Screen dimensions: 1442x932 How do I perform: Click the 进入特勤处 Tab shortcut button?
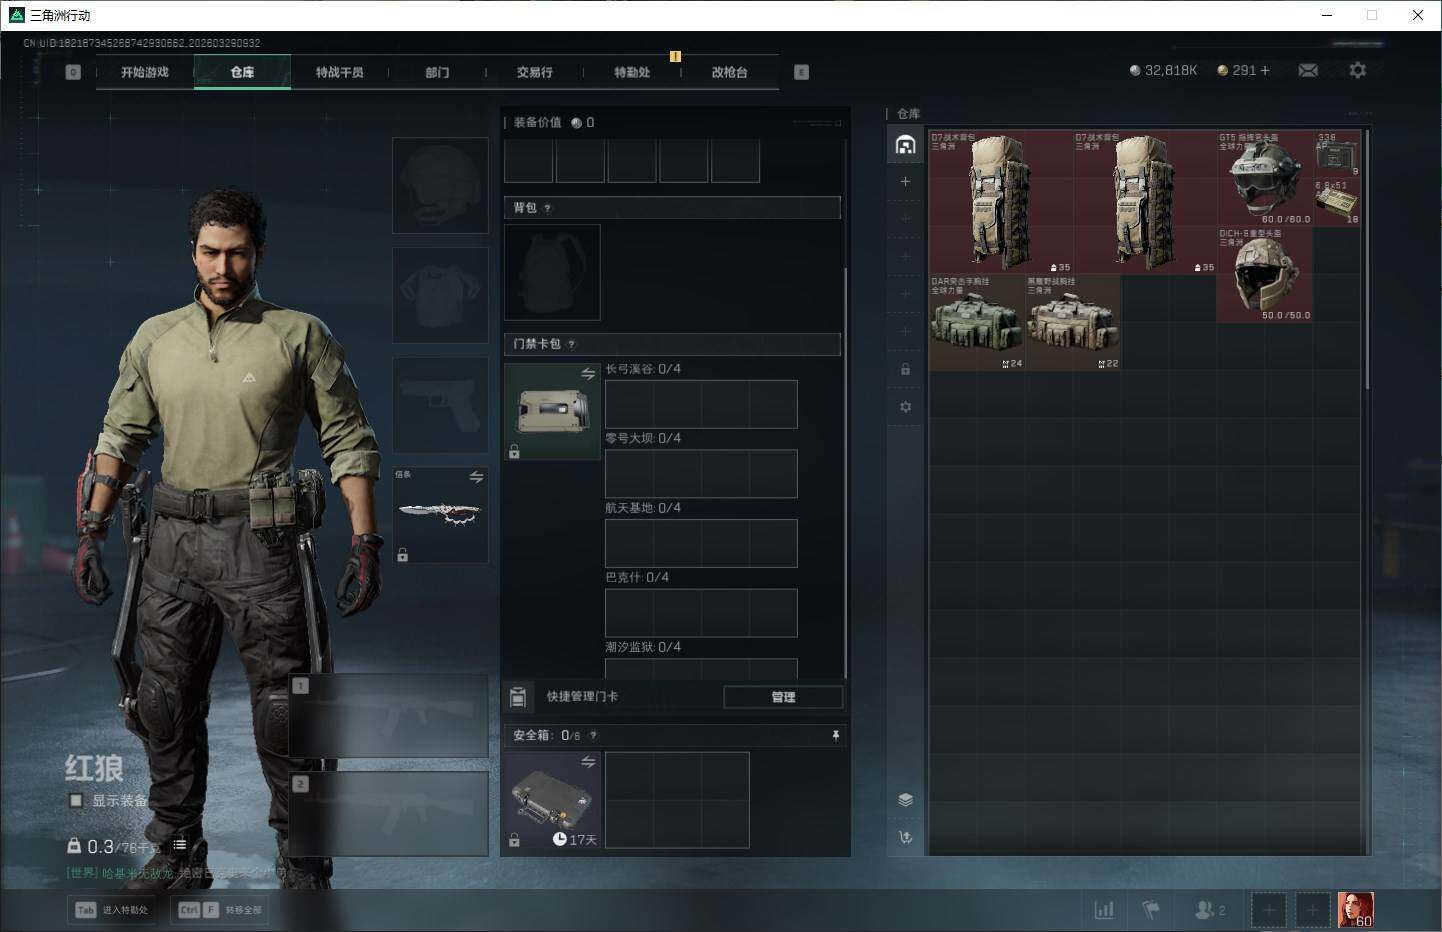tap(112, 910)
